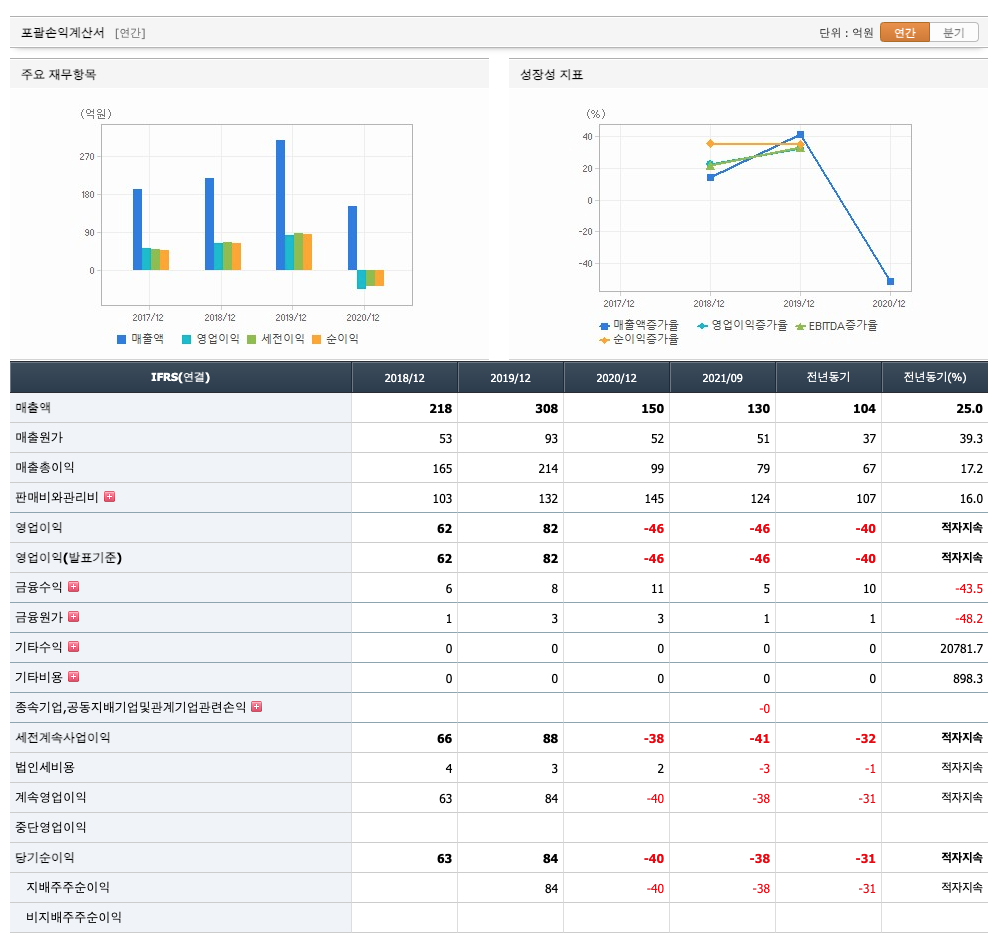Switch to the 분기 (quarterly) tab
Viewport: 999px width, 948px height.
pyautogui.click(x=954, y=32)
